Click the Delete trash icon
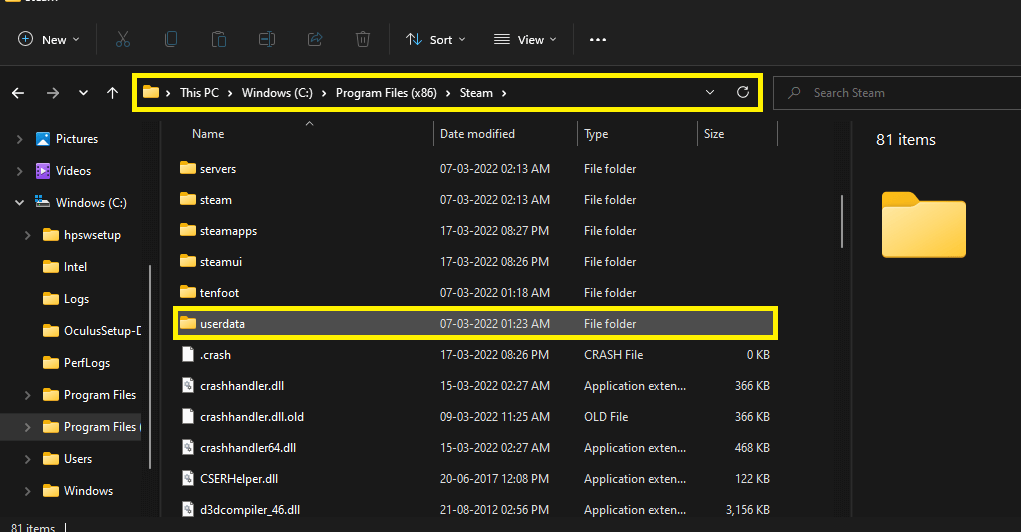The image size is (1021, 532). pos(363,40)
